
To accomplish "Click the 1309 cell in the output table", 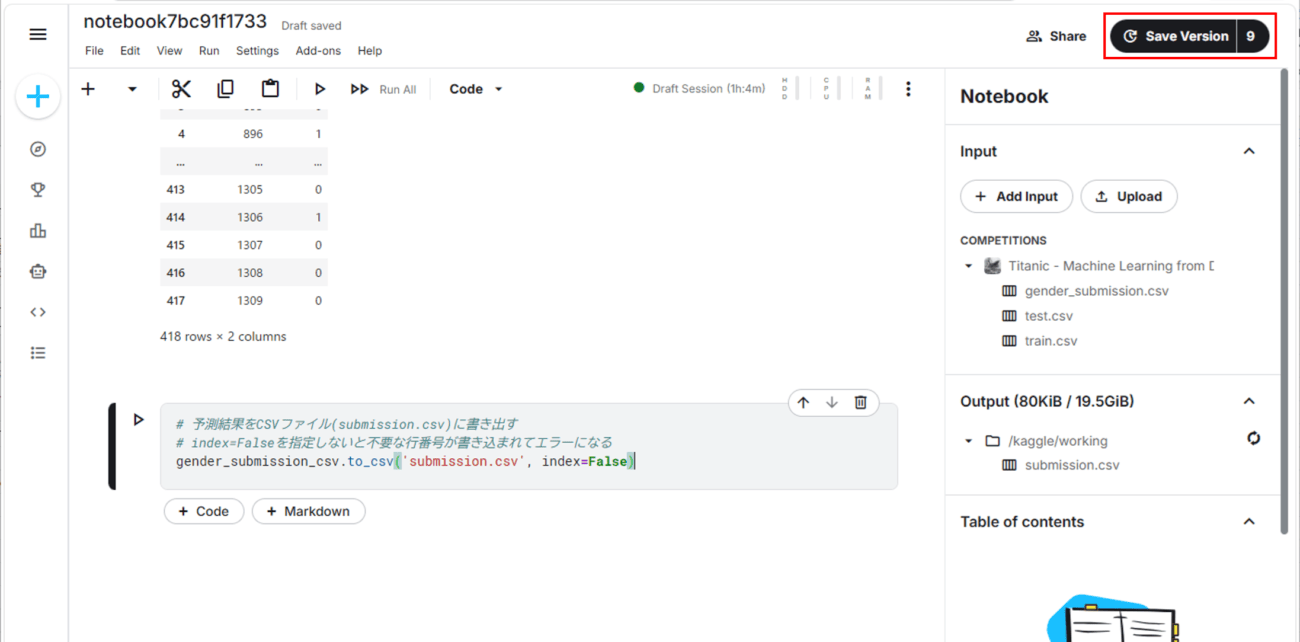I will pyautogui.click(x=250, y=300).
